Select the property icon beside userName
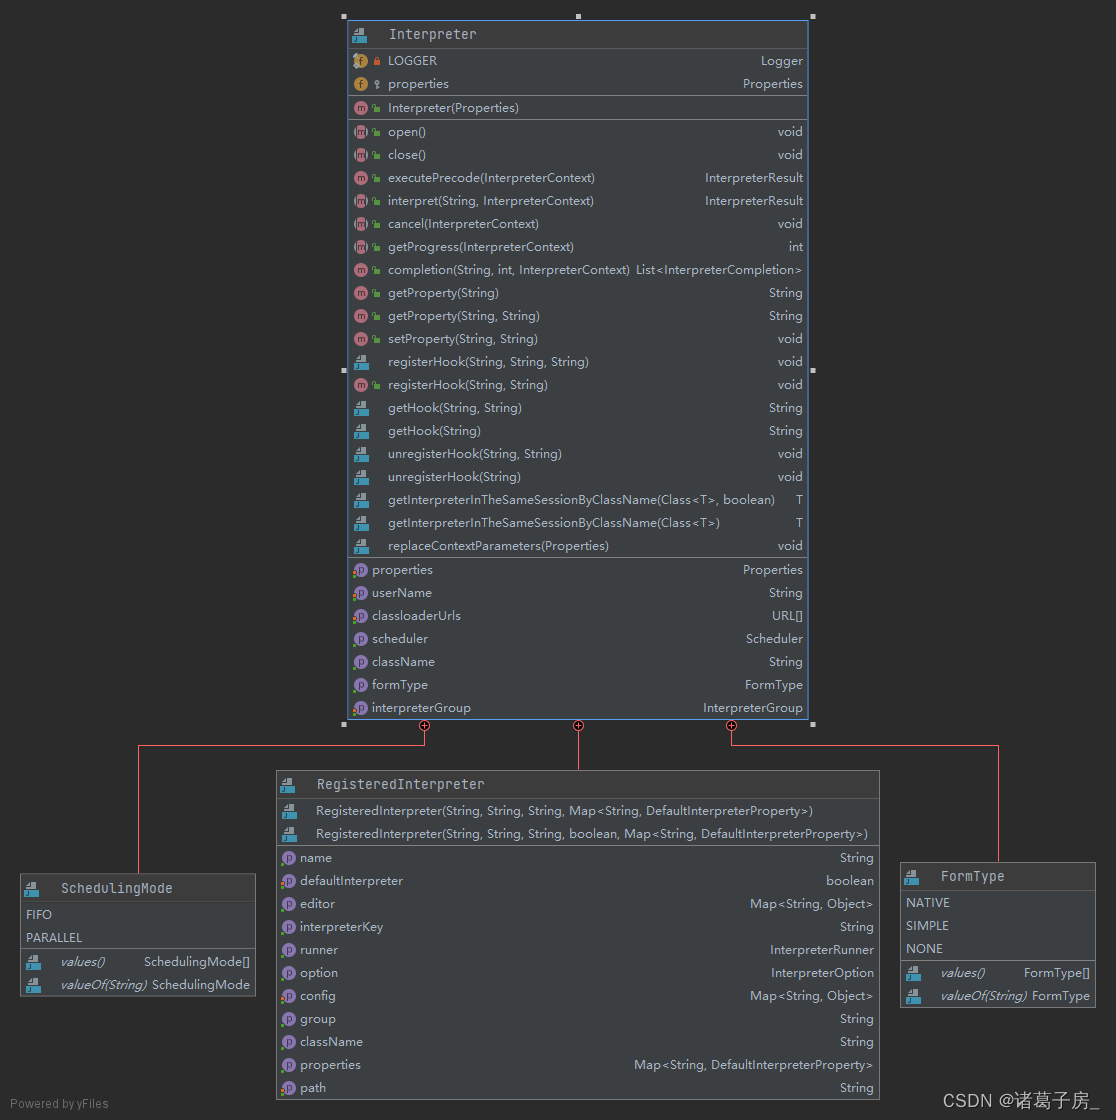The height and width of the screenshot is (1120, 1116). 360,592
